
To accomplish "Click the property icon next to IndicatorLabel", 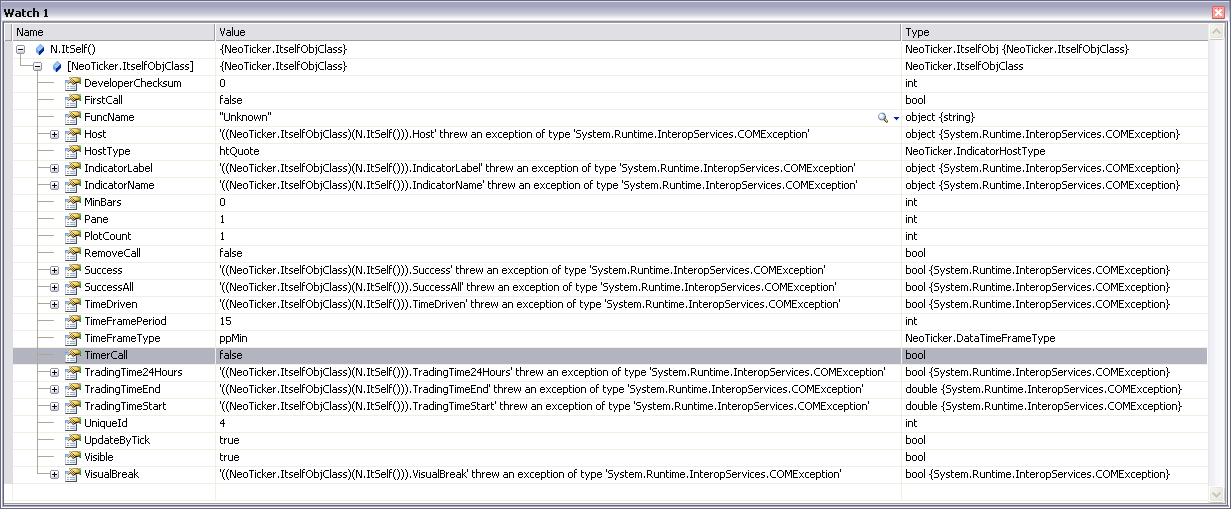I will (72, 168).
